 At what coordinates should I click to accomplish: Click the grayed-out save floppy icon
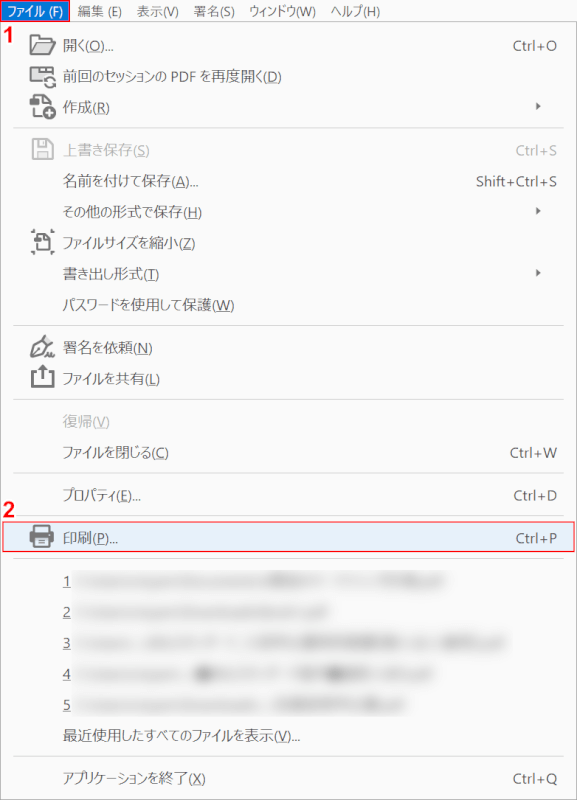coord(42,149)
